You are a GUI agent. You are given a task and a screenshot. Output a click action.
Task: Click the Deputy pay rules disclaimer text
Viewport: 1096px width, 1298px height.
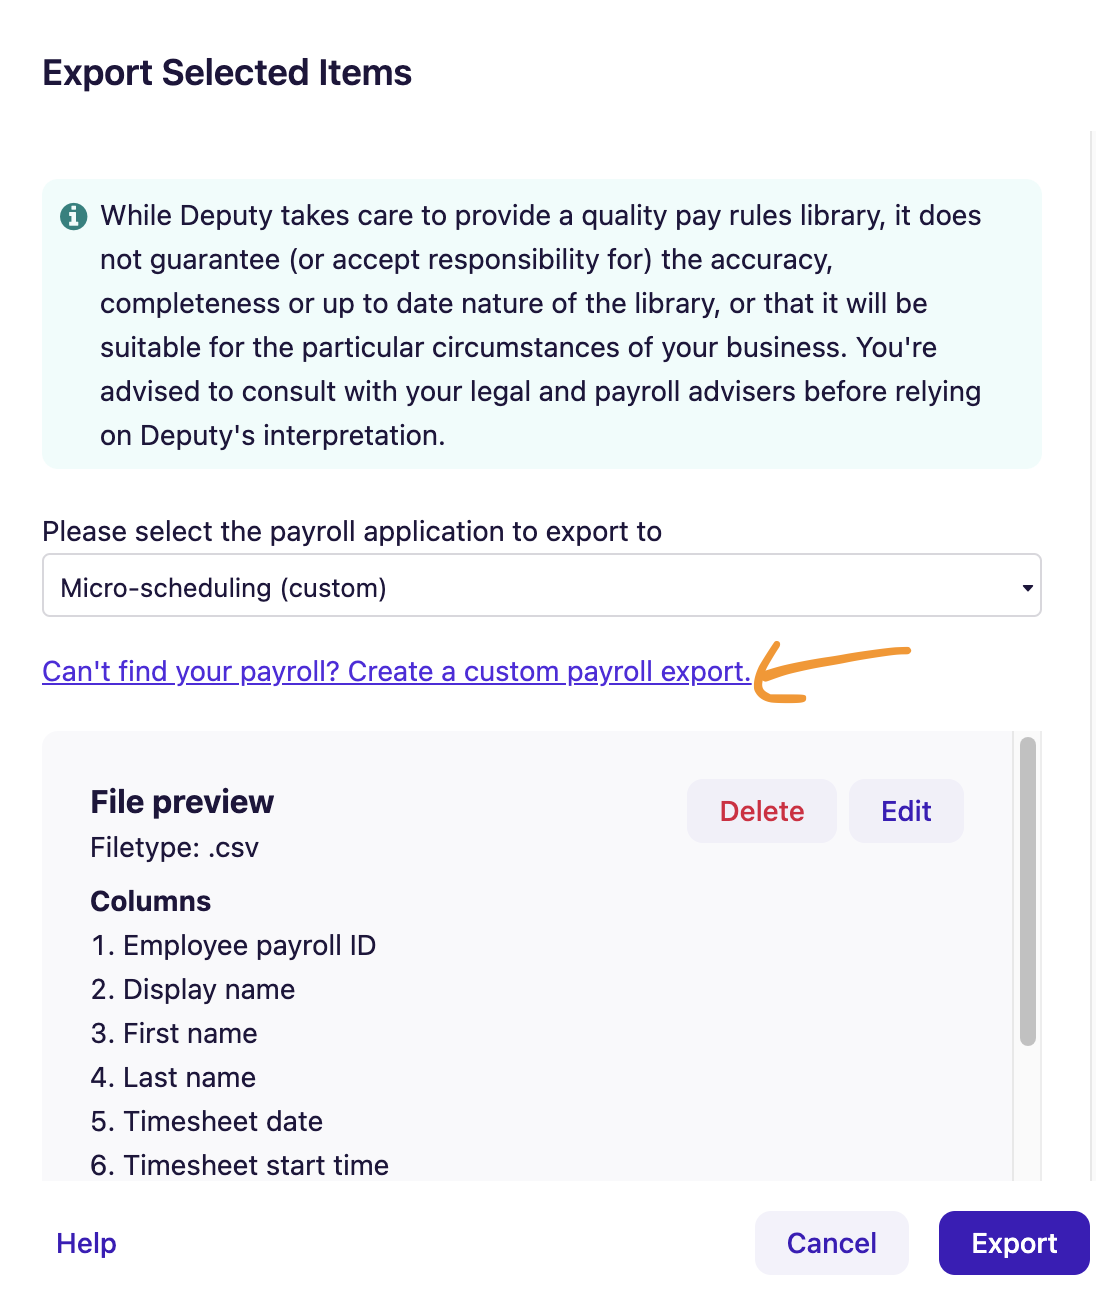click(541, 325)
